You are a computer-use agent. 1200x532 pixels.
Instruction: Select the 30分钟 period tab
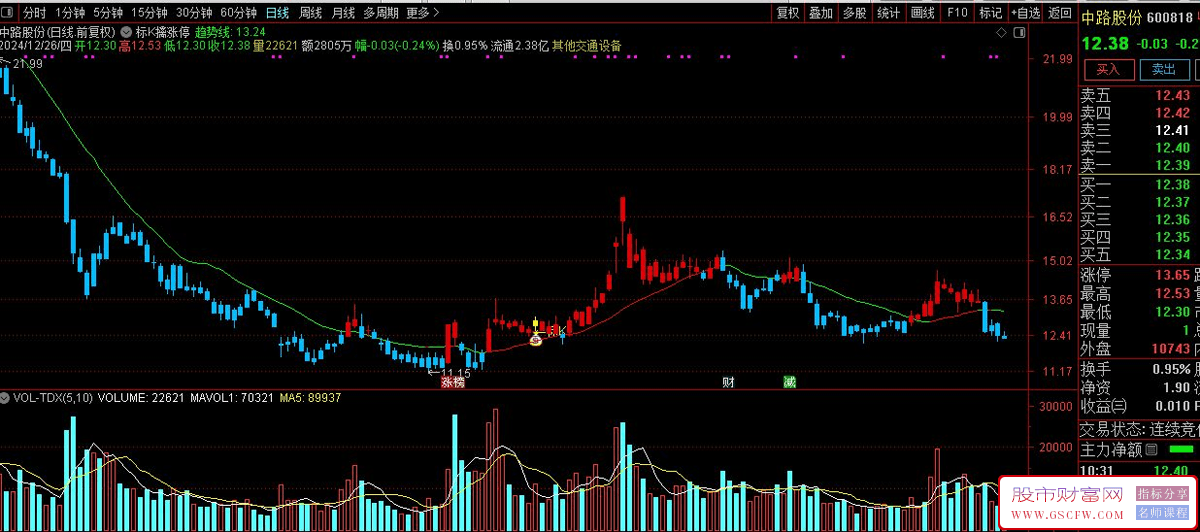click(193, 13)
